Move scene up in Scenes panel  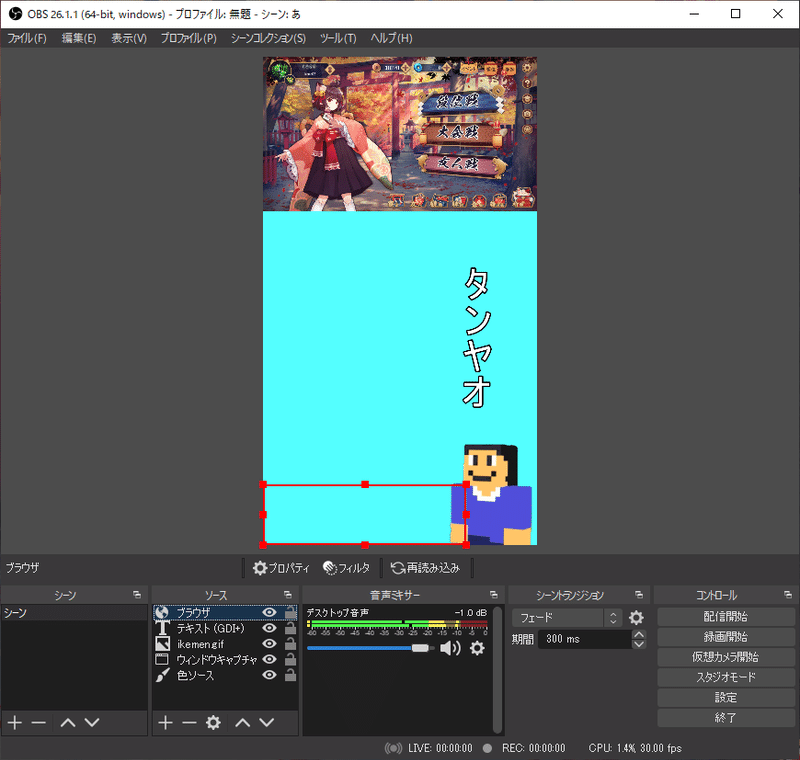click(x=68, y=722)
